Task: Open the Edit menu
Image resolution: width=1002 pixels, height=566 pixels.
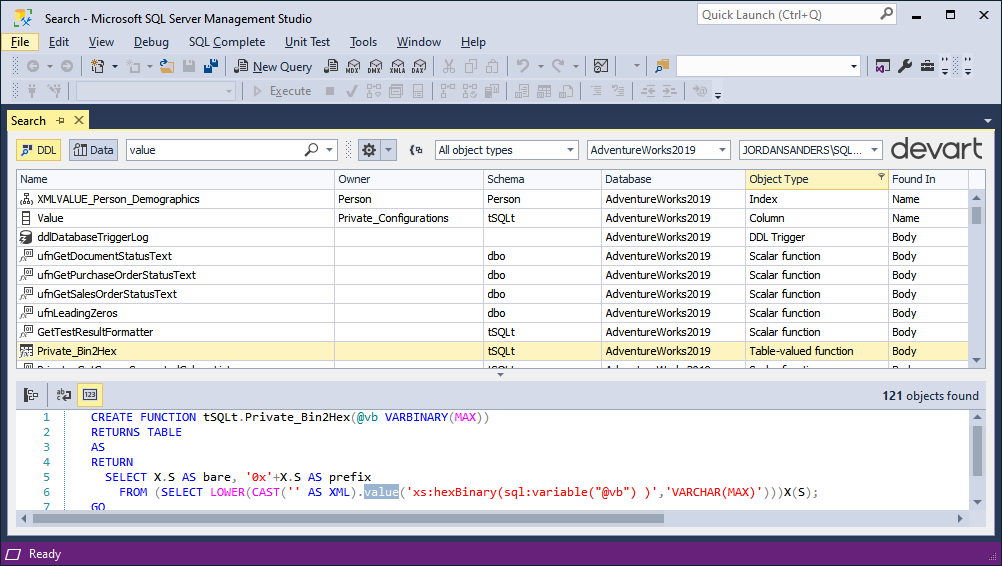Action: [59, 42]
